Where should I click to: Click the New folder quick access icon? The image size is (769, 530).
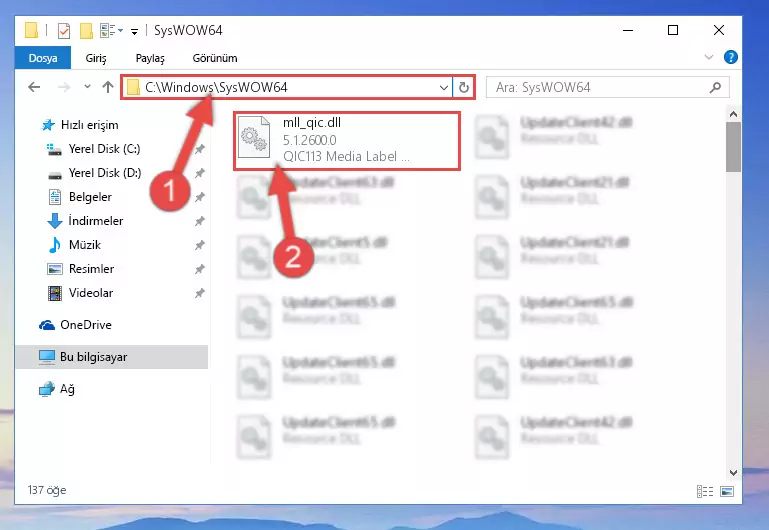point(86,31)
